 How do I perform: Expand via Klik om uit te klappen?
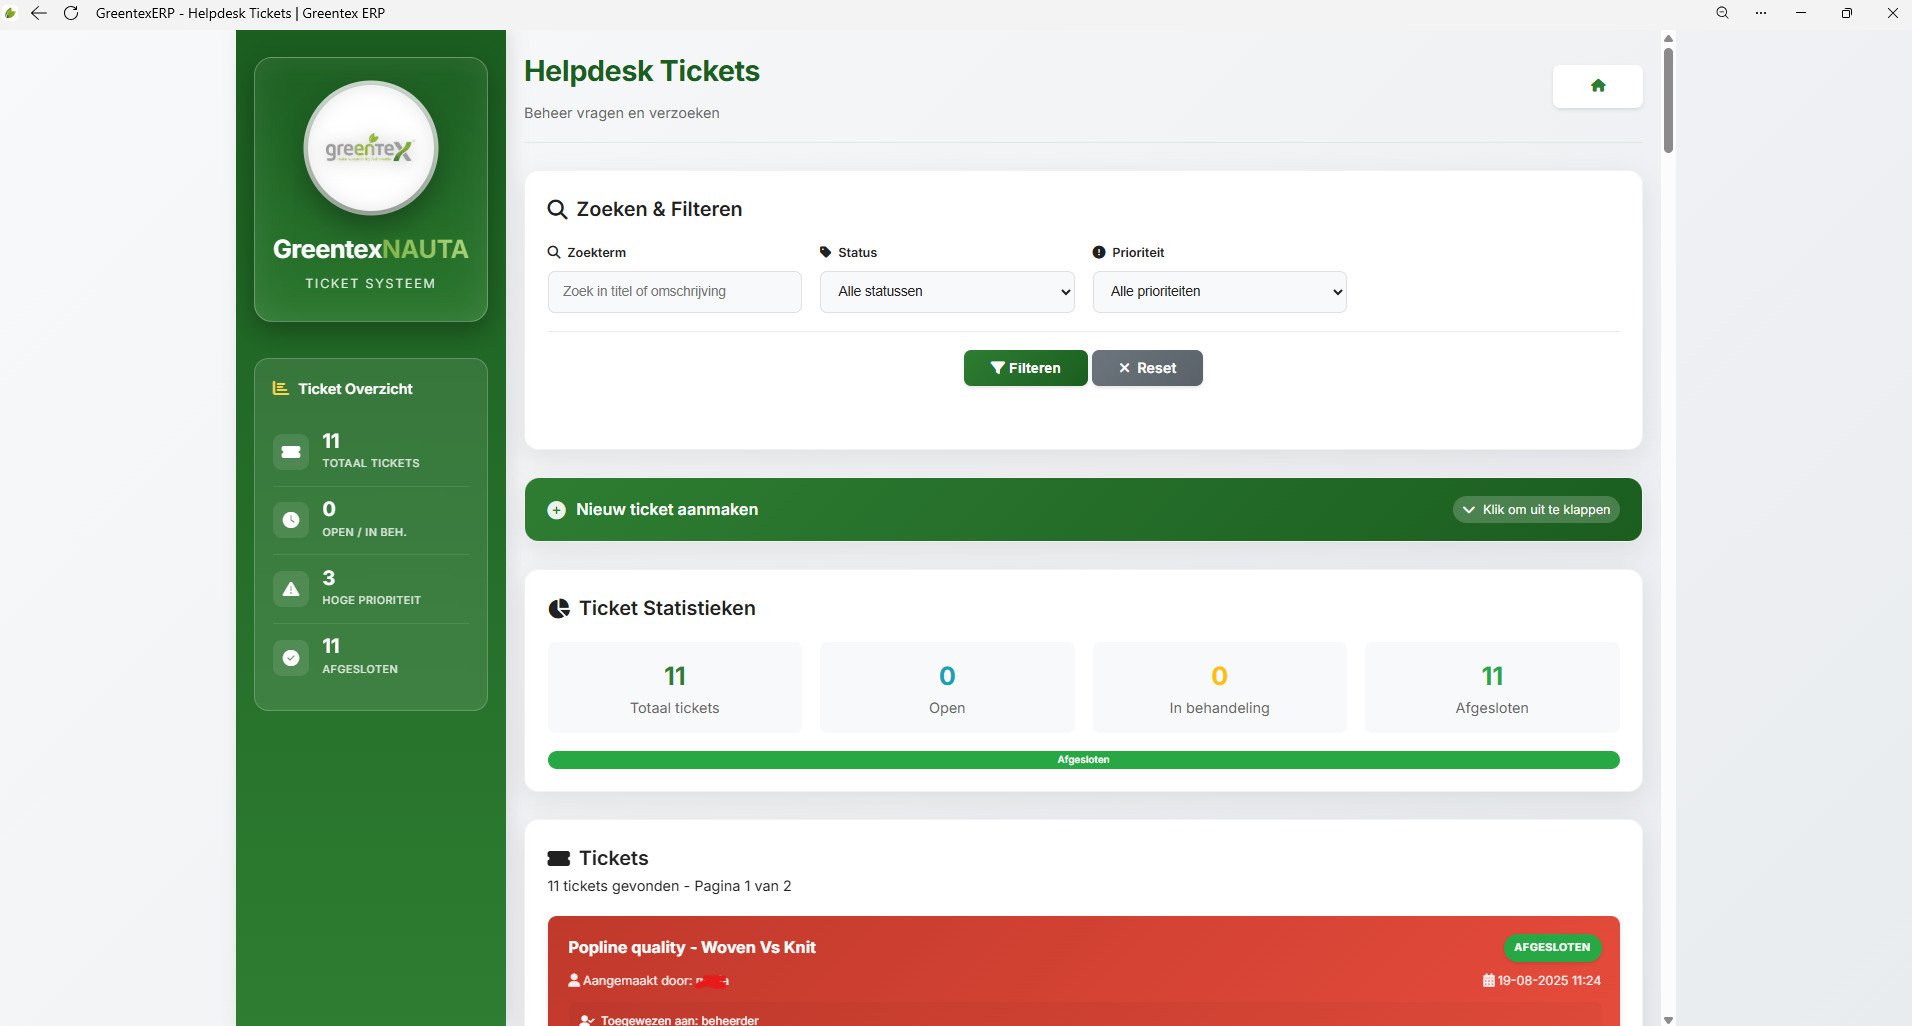point(1536,510)
